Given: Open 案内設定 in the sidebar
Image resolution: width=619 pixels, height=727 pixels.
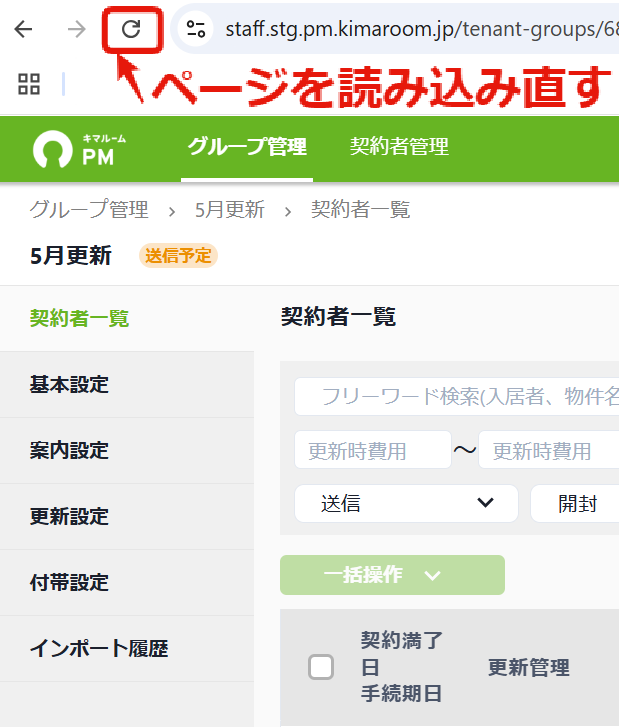Looking at the screenshot, I should (x=127, y=450).
